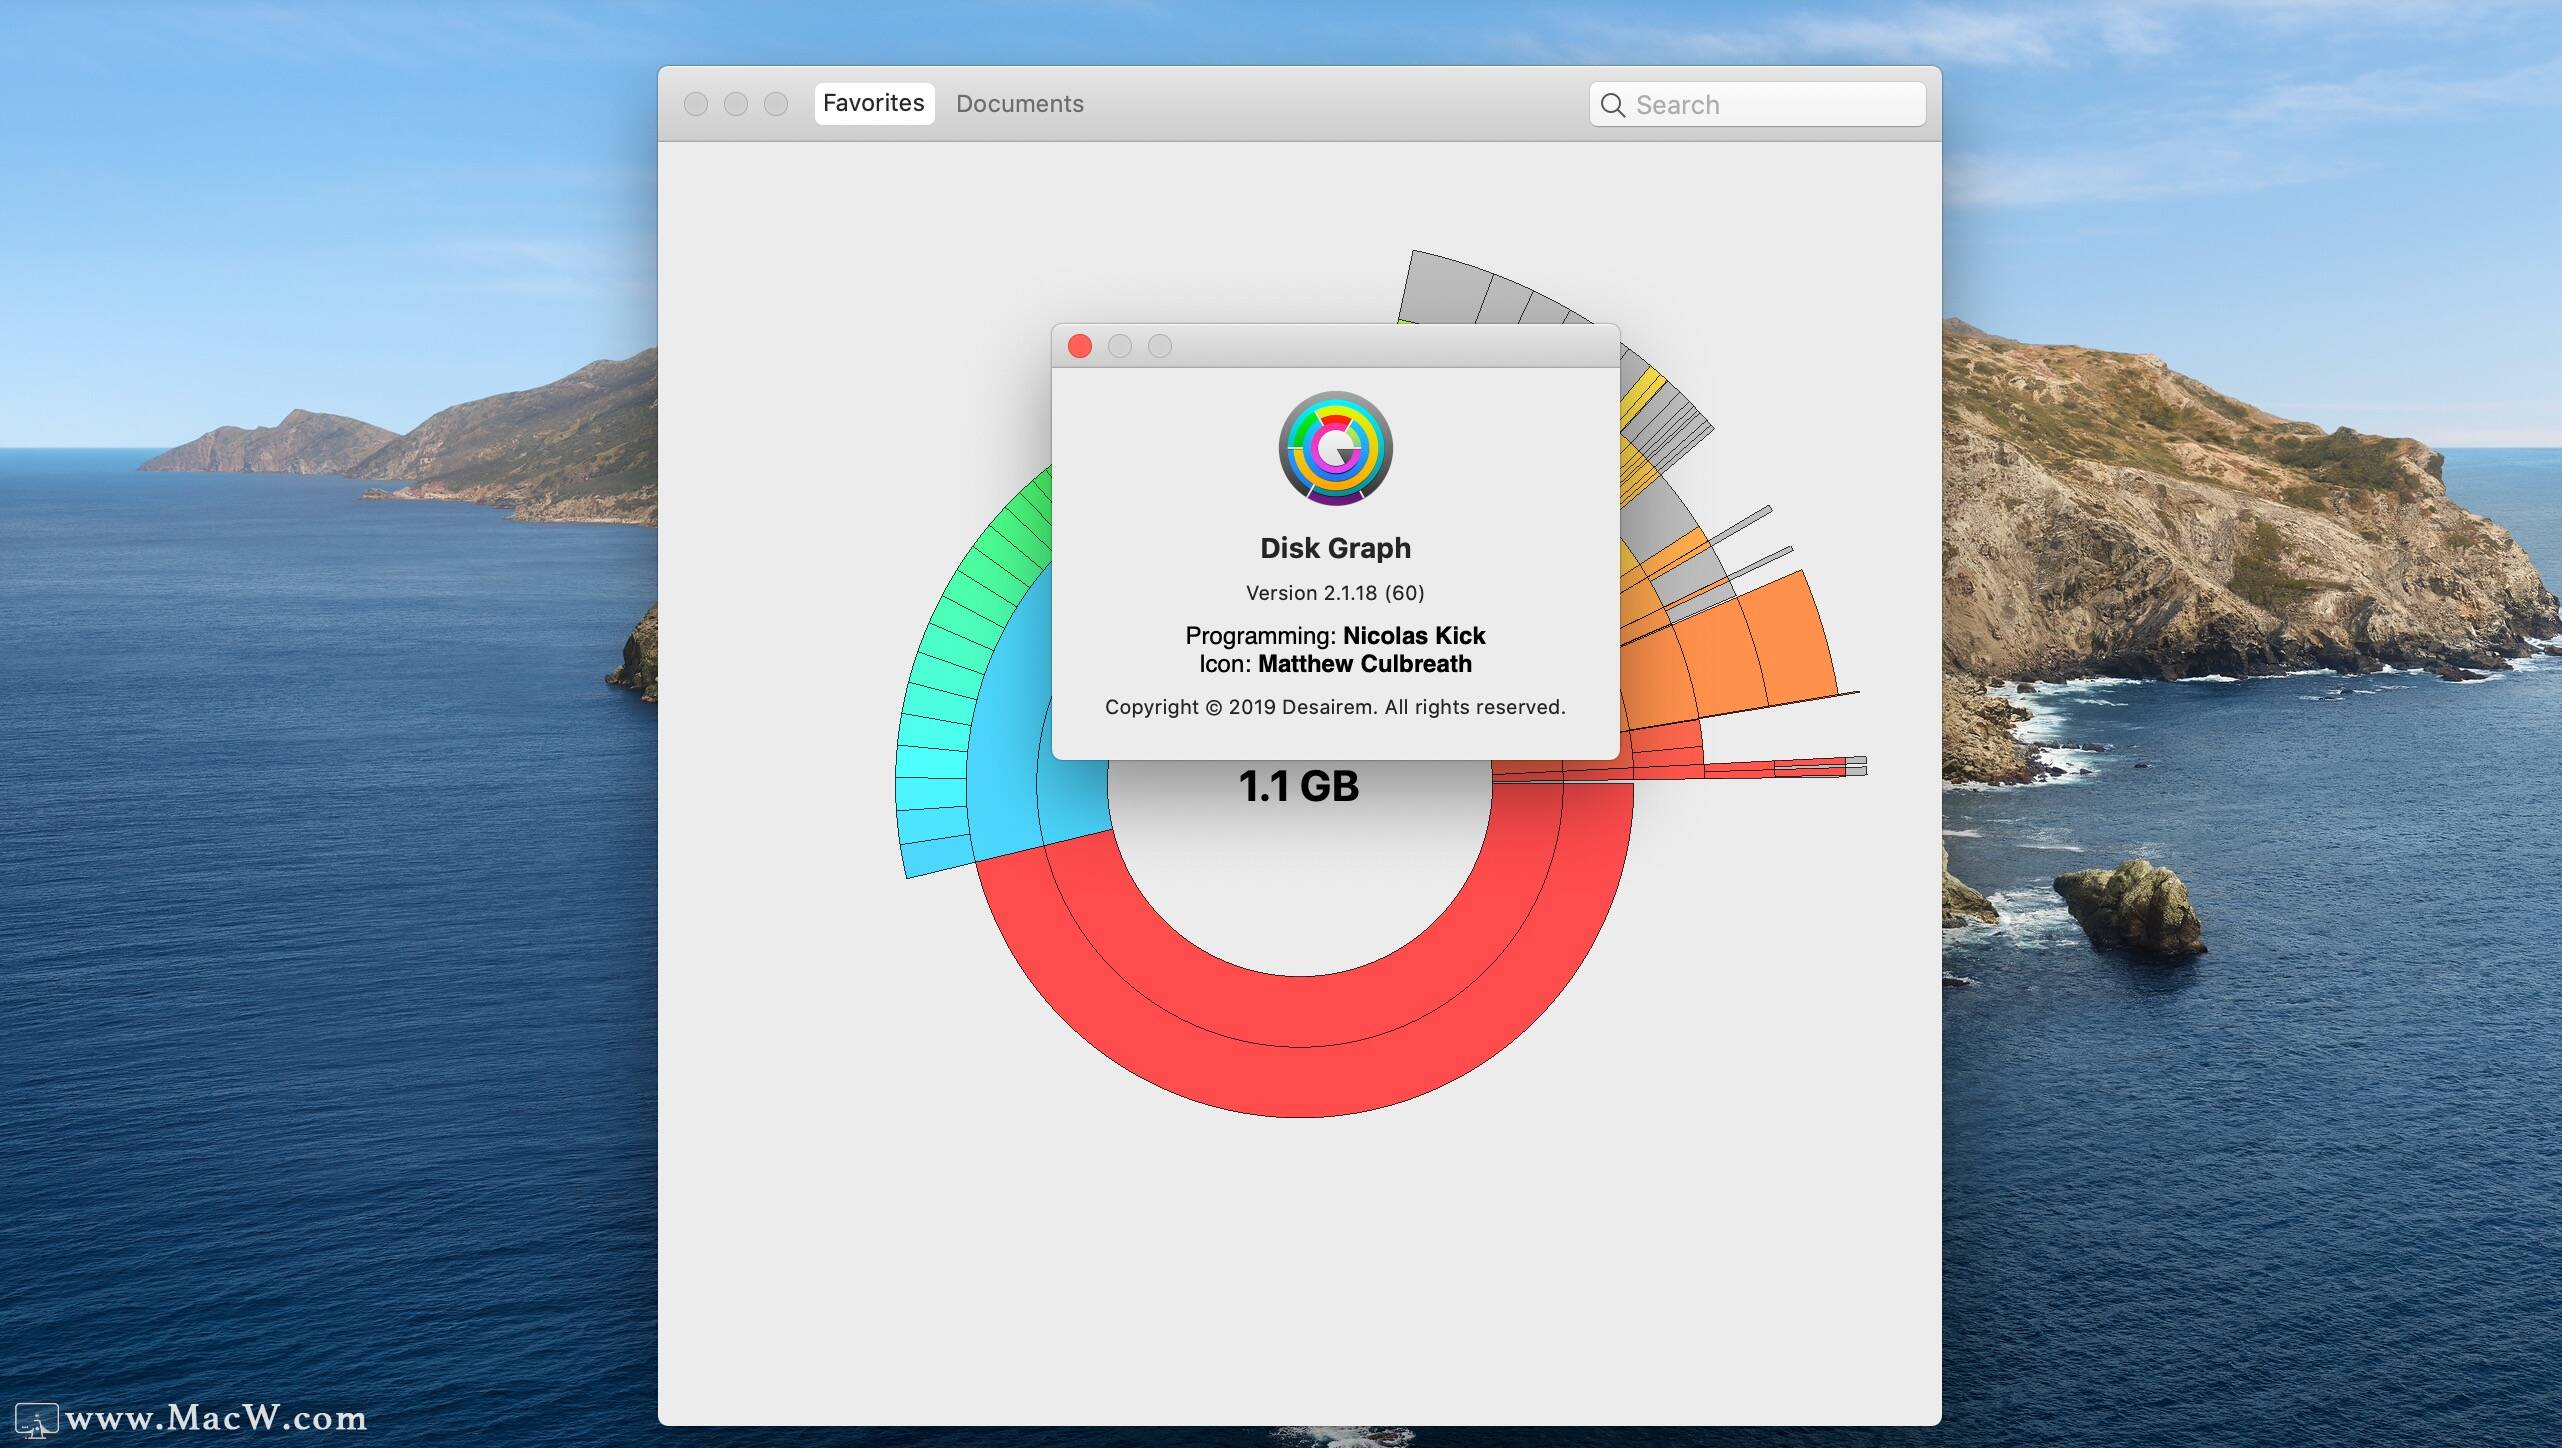
Task: Click the Matthew Culbreath icon credit
Action: (1365, 664)
